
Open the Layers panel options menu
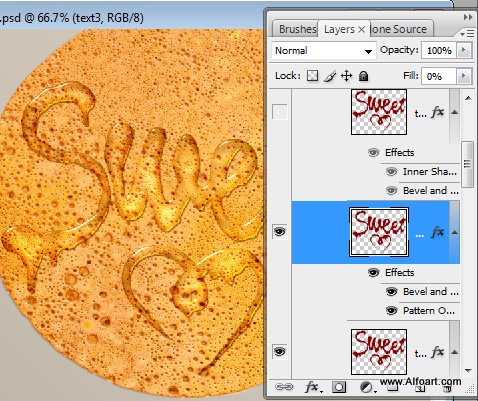click(467, 33)
